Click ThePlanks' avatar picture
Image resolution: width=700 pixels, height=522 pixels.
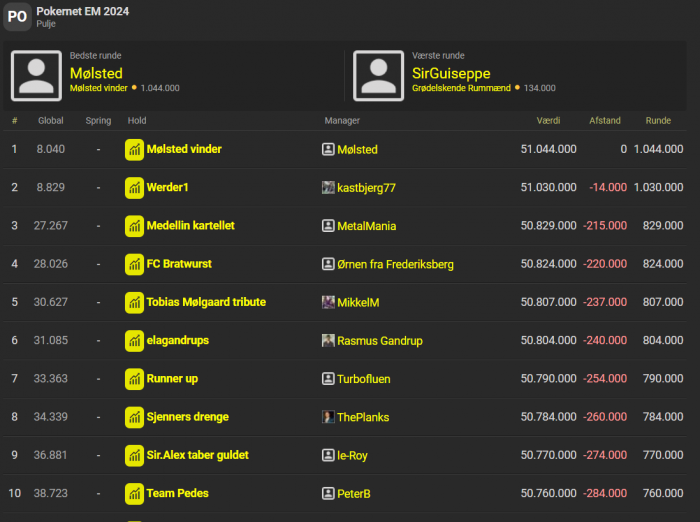328,417
